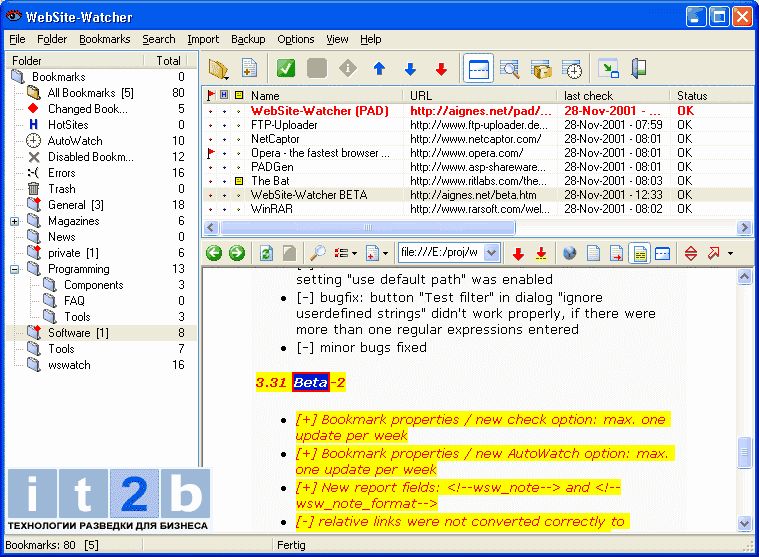Click the folder list view icon
The image size is (759, 557).
point(541,69)
